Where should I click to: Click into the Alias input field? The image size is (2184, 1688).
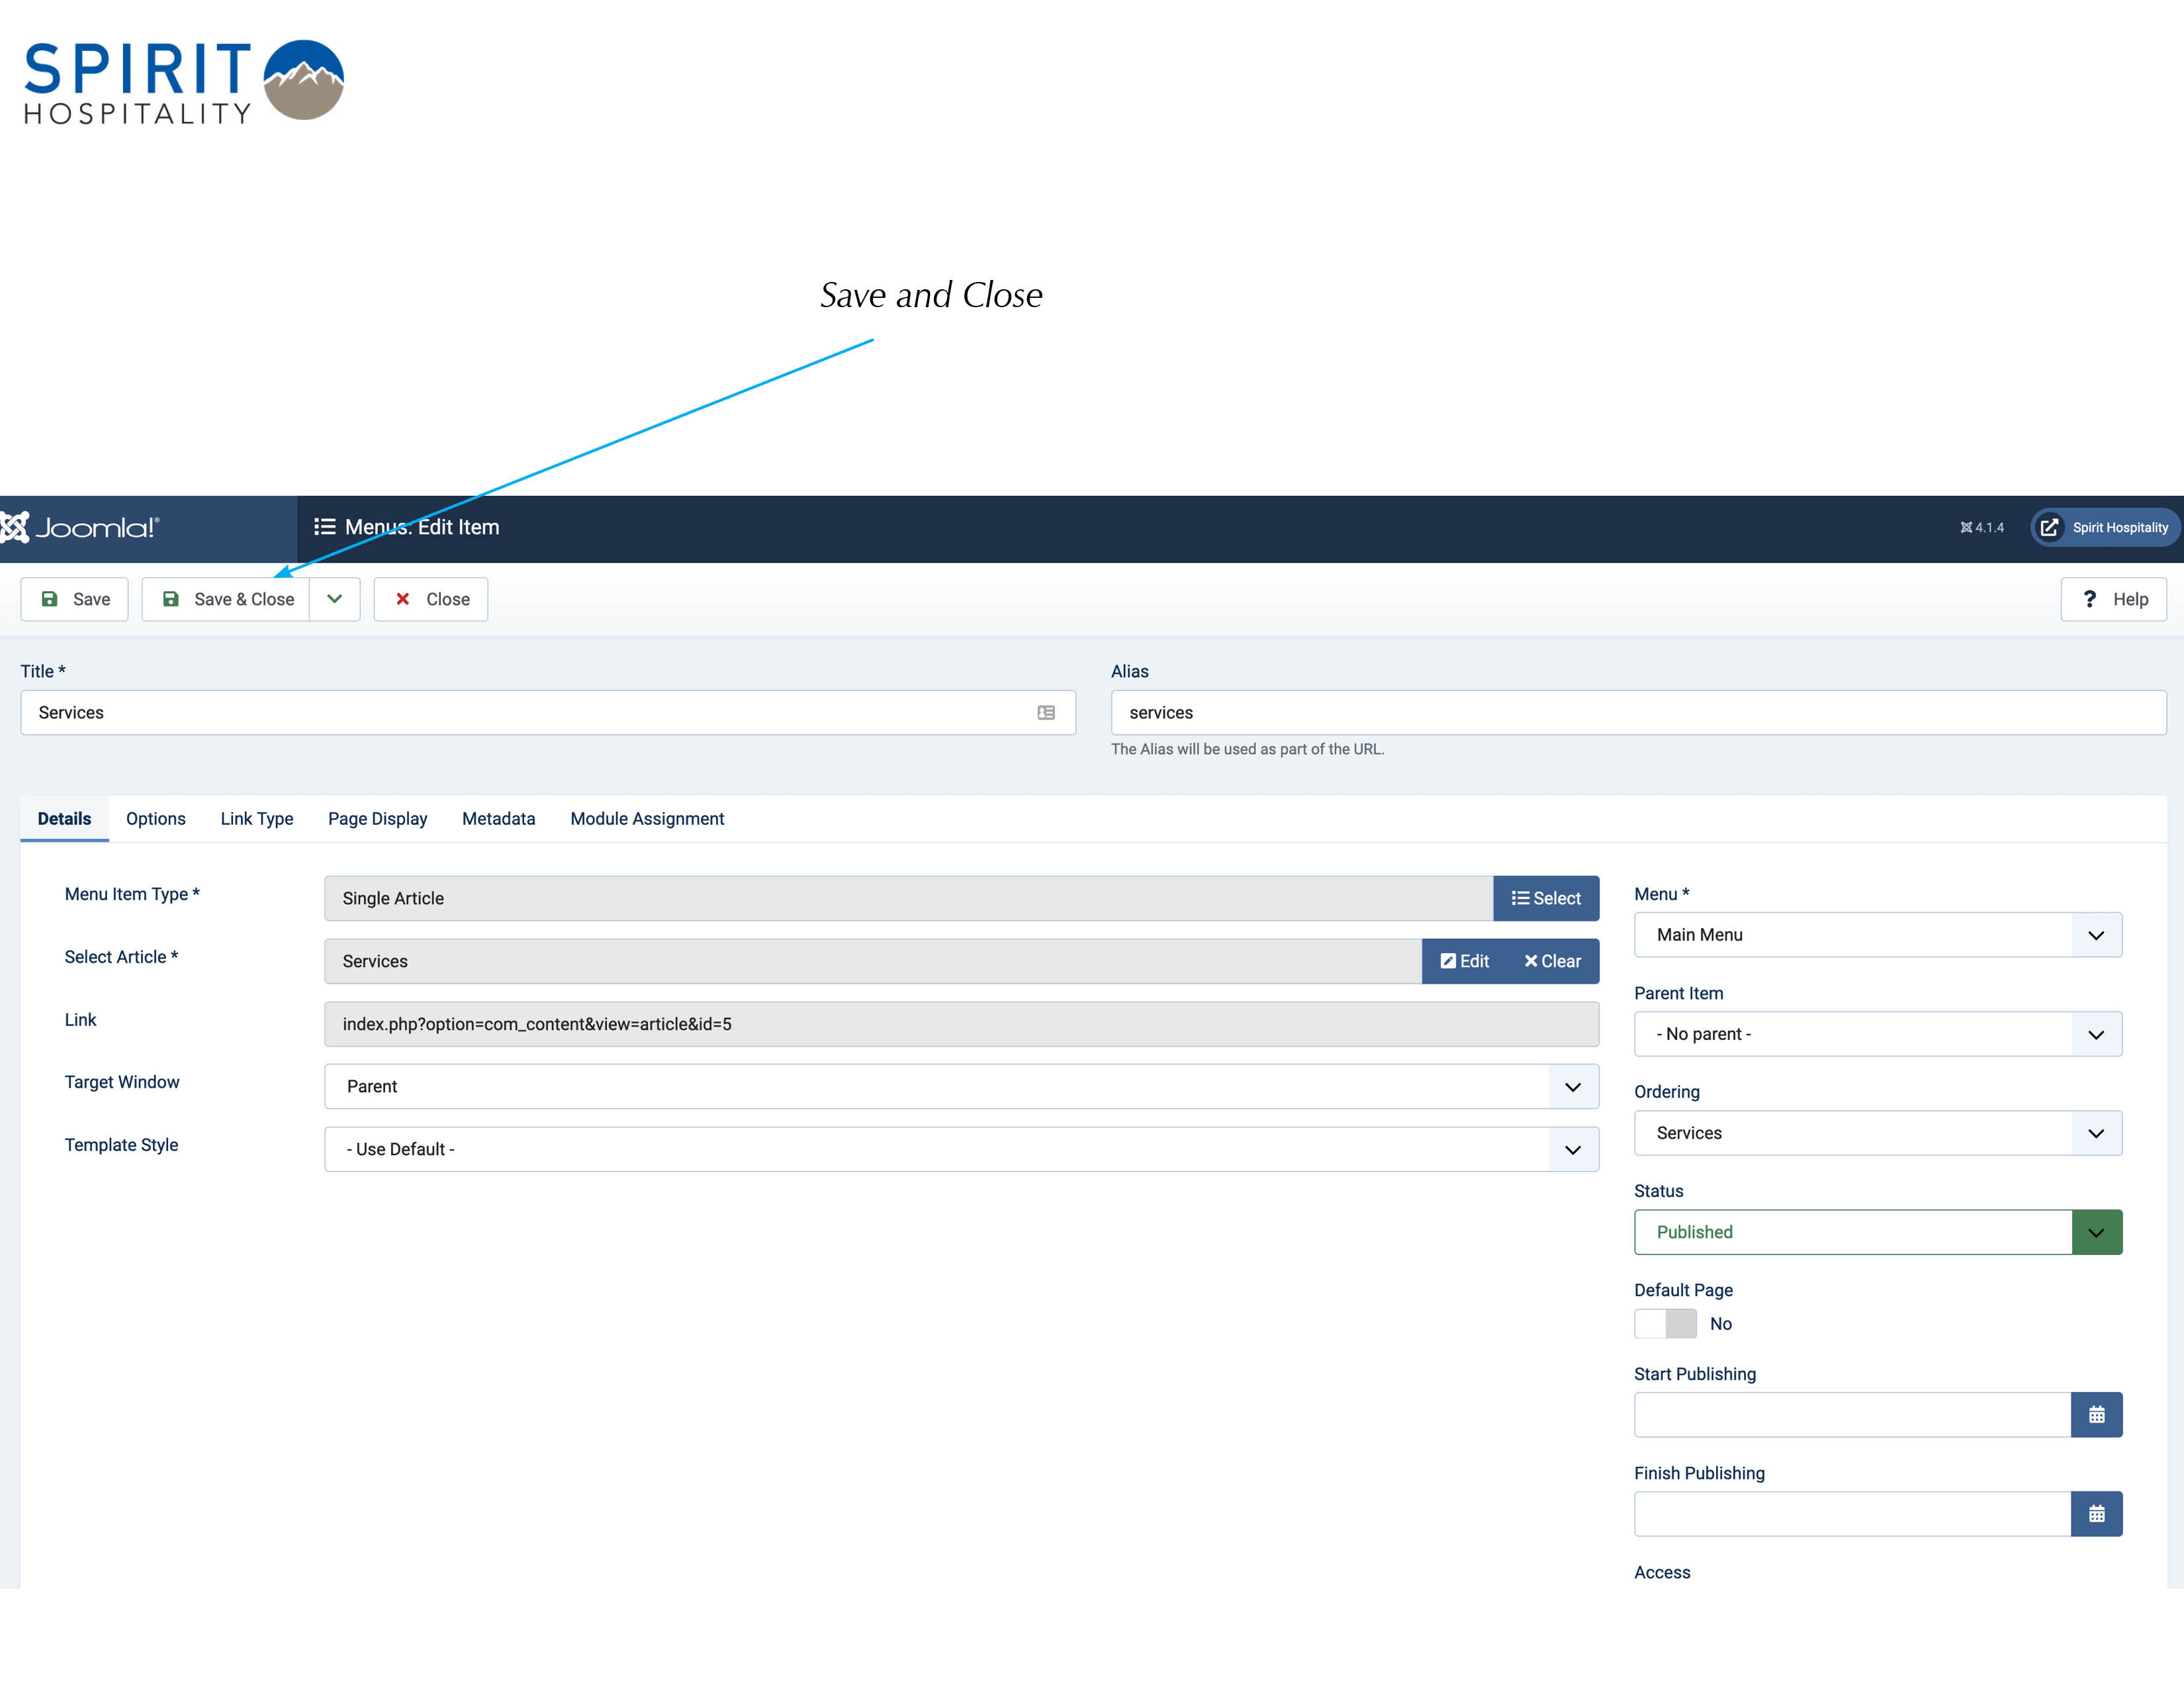coord(1638,713)
